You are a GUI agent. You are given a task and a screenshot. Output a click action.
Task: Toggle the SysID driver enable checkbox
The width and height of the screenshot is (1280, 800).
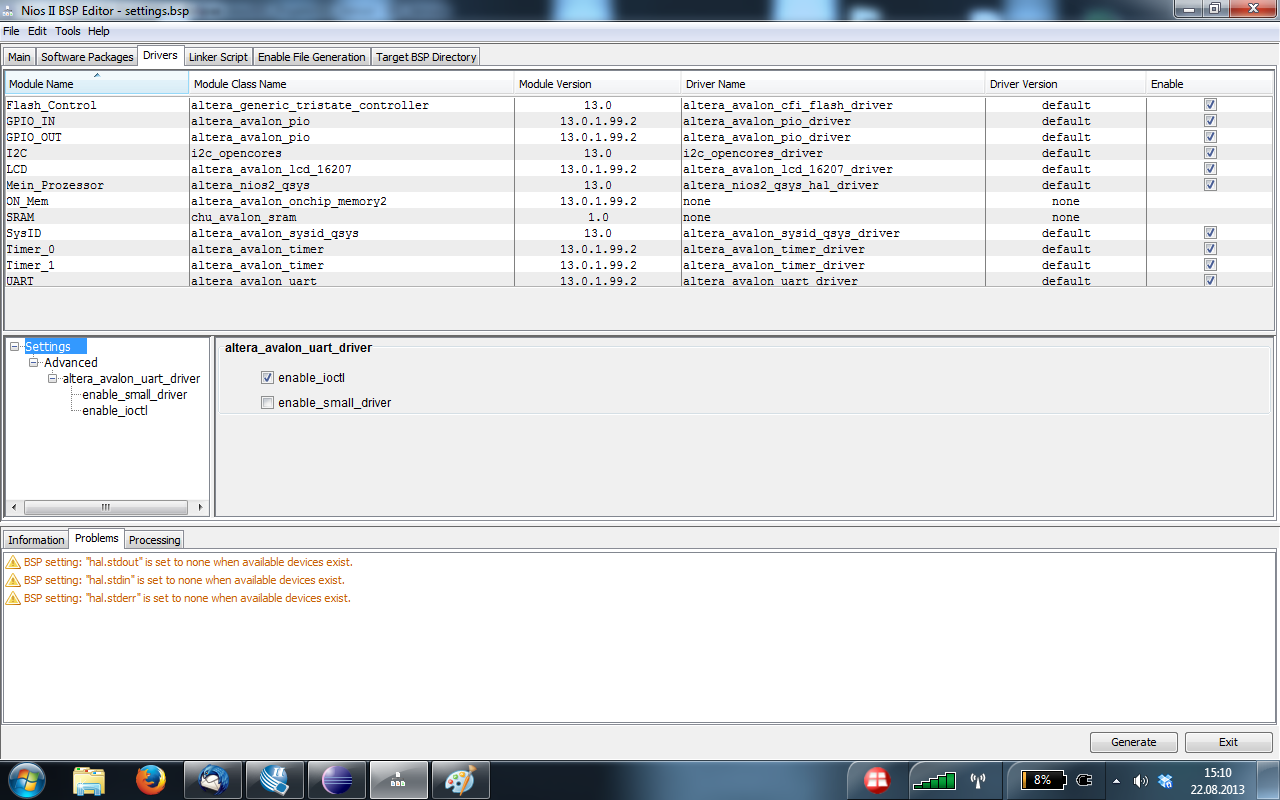1210,233
